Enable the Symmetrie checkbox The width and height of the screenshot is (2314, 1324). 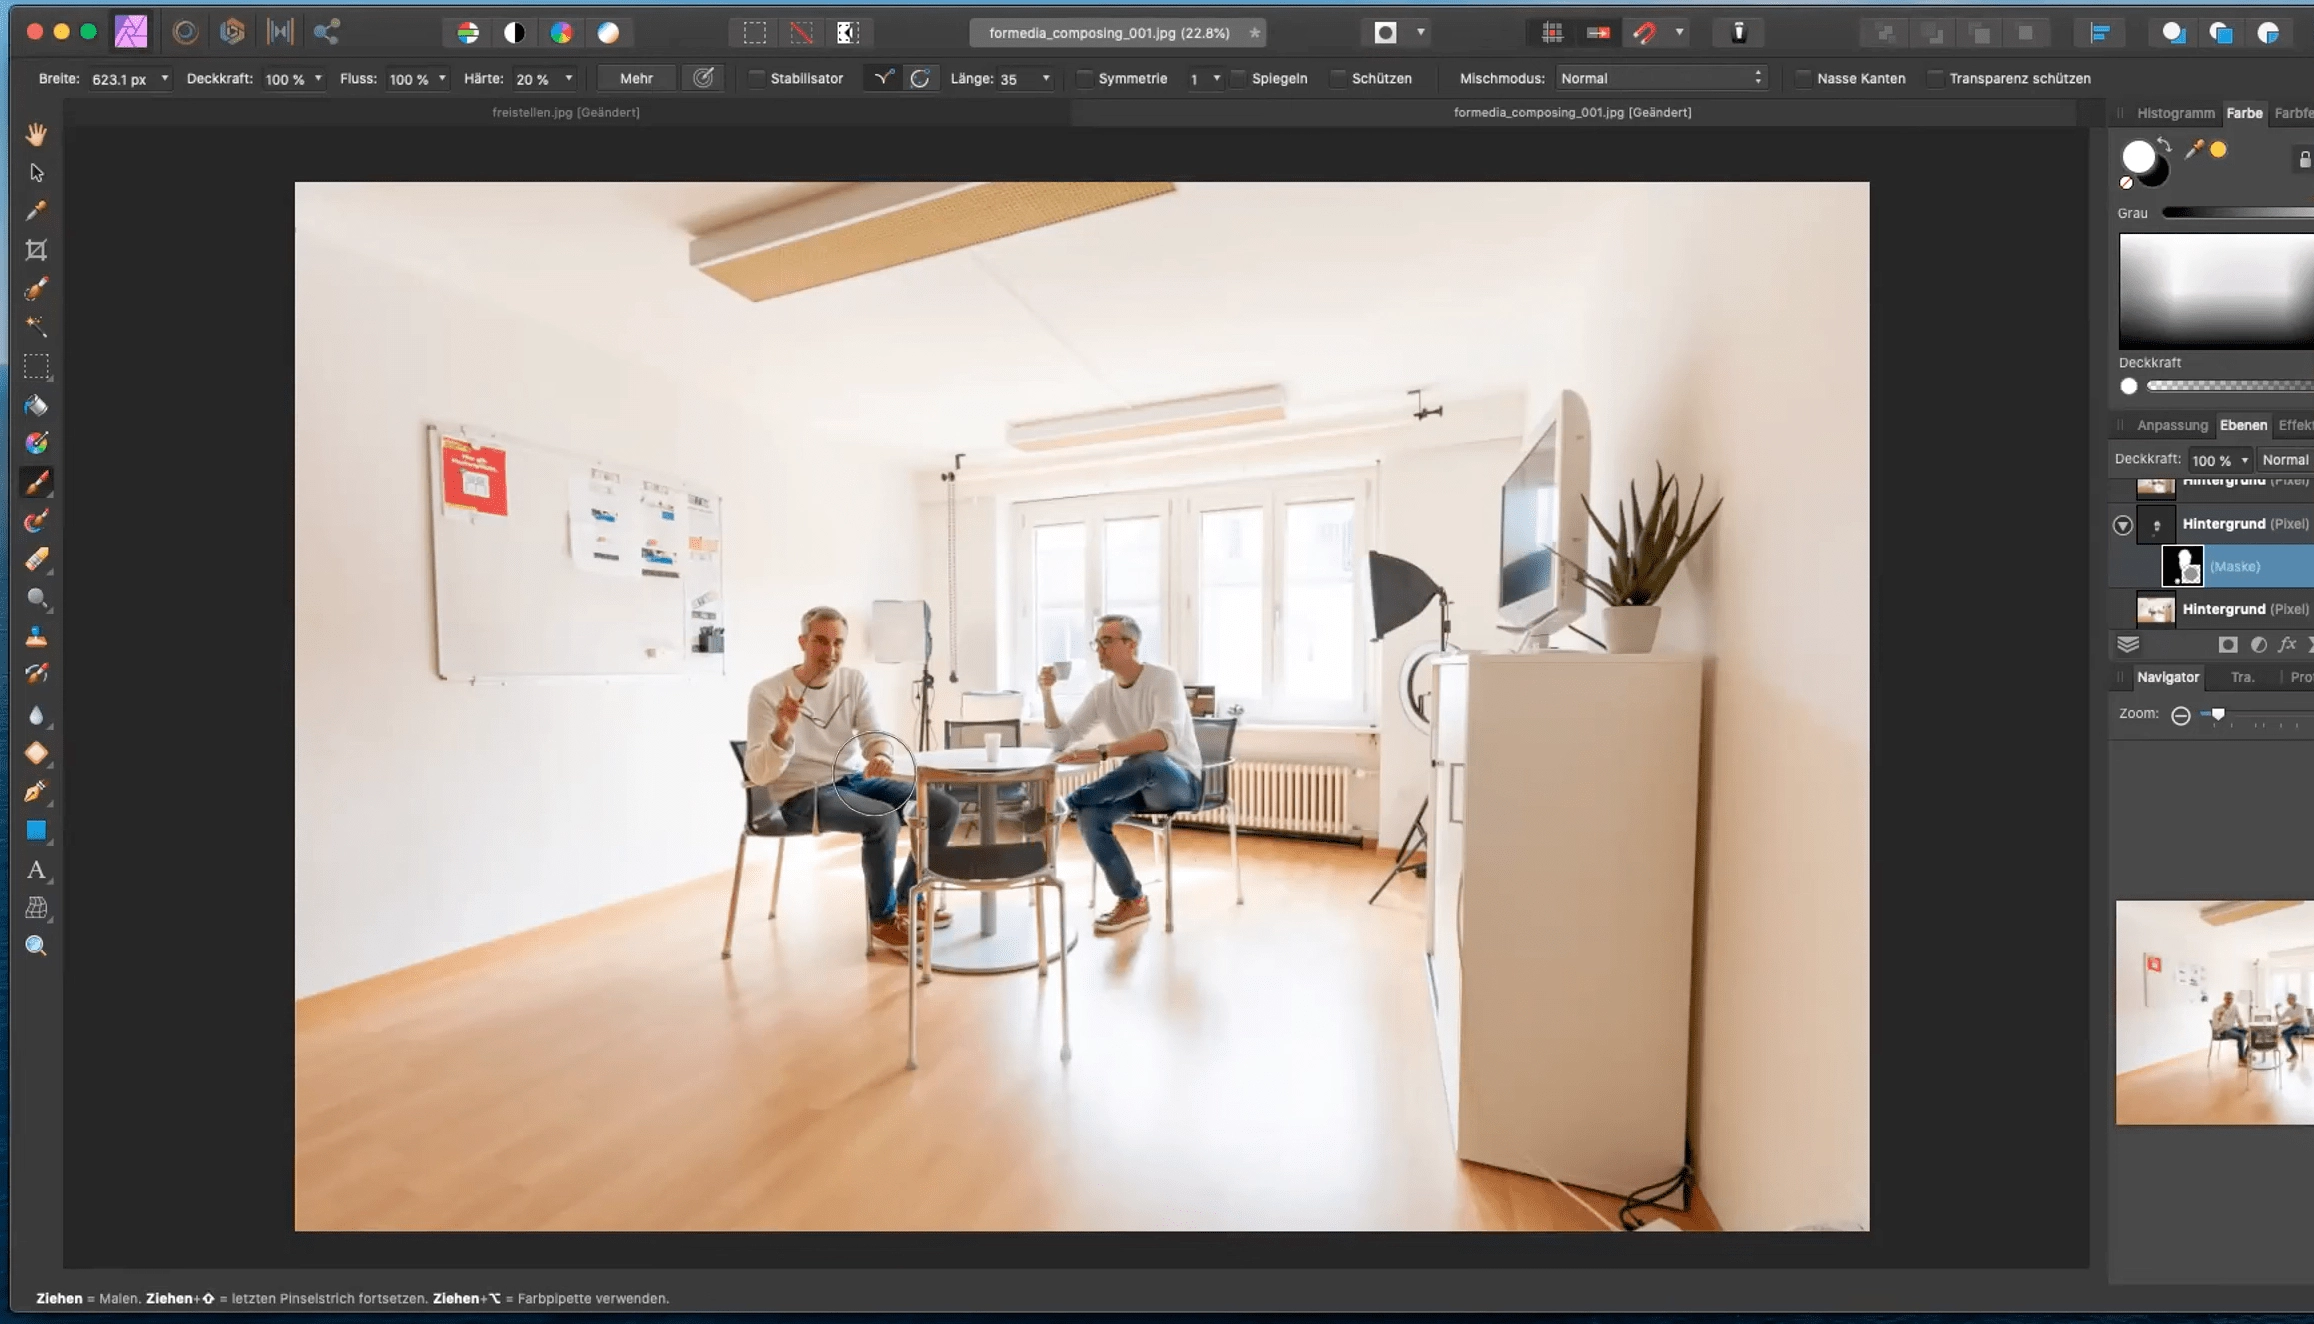coord(1085,78)
